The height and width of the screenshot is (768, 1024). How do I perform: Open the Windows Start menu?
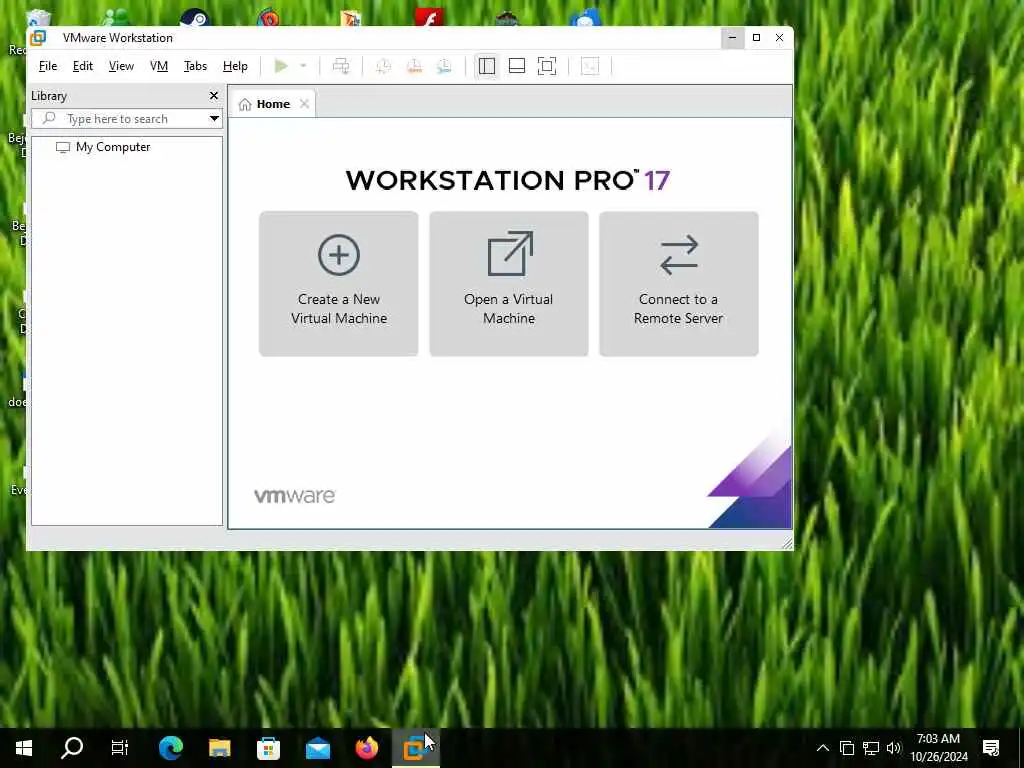pyautogui.click(x=24, y=748)
